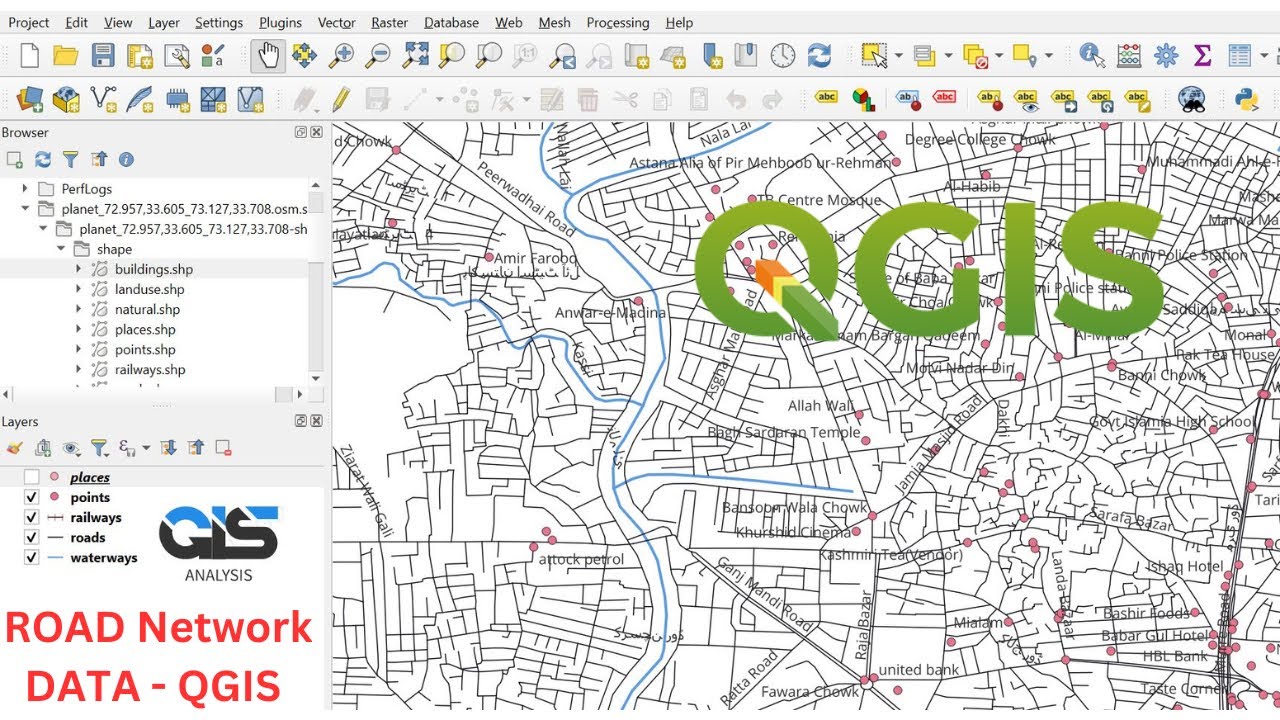
Task: Open Layer Labeling Options abc icon
Action: point(827,98)
